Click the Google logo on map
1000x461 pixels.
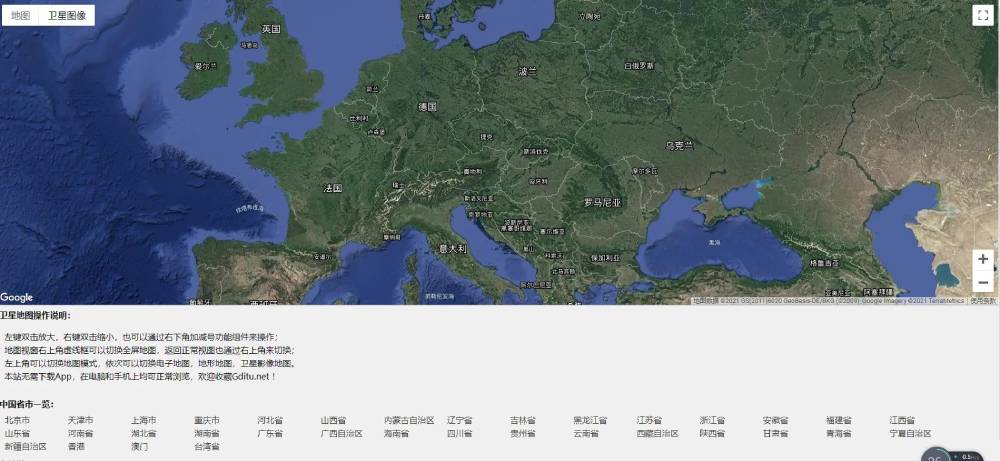point(17,297)
